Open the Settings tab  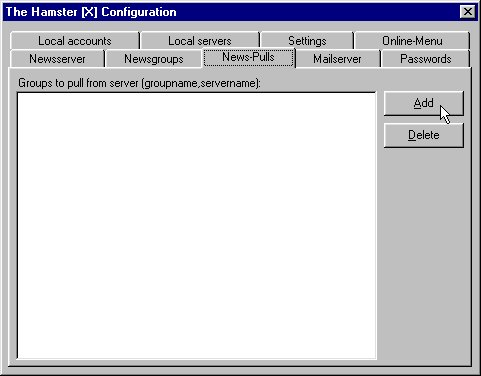(307, 41)
